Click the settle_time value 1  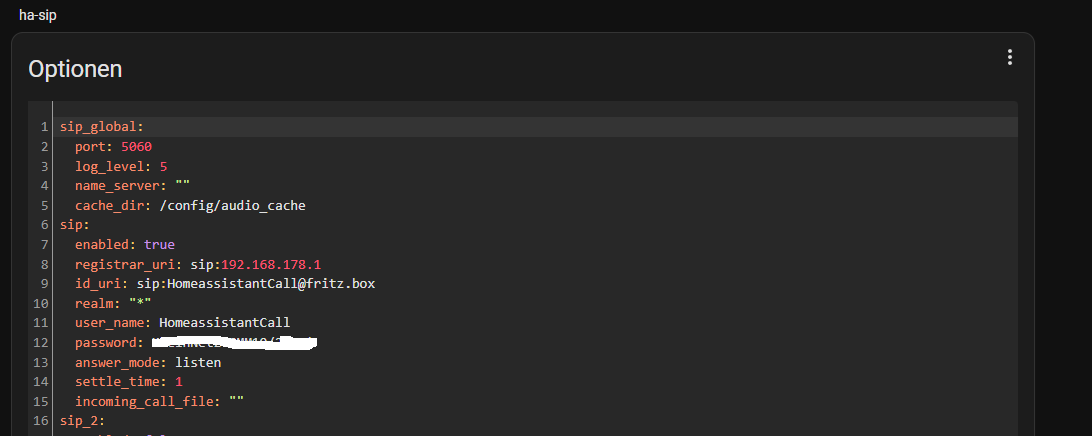pyautogui.click(x=178, y=382)
